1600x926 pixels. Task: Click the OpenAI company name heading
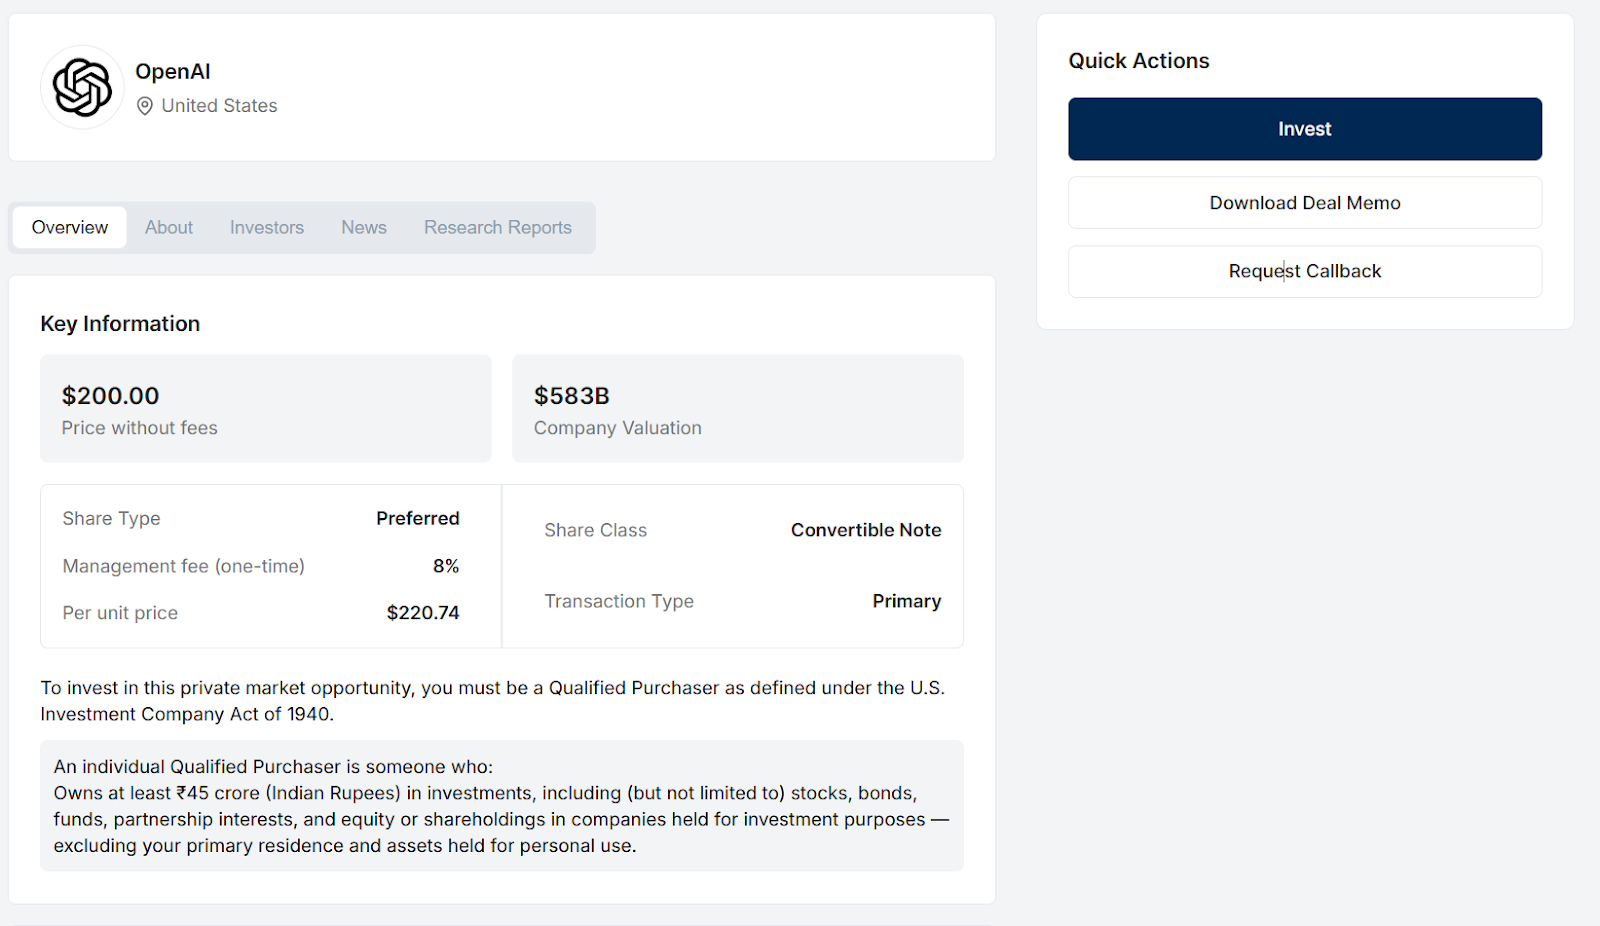[173, 72]
